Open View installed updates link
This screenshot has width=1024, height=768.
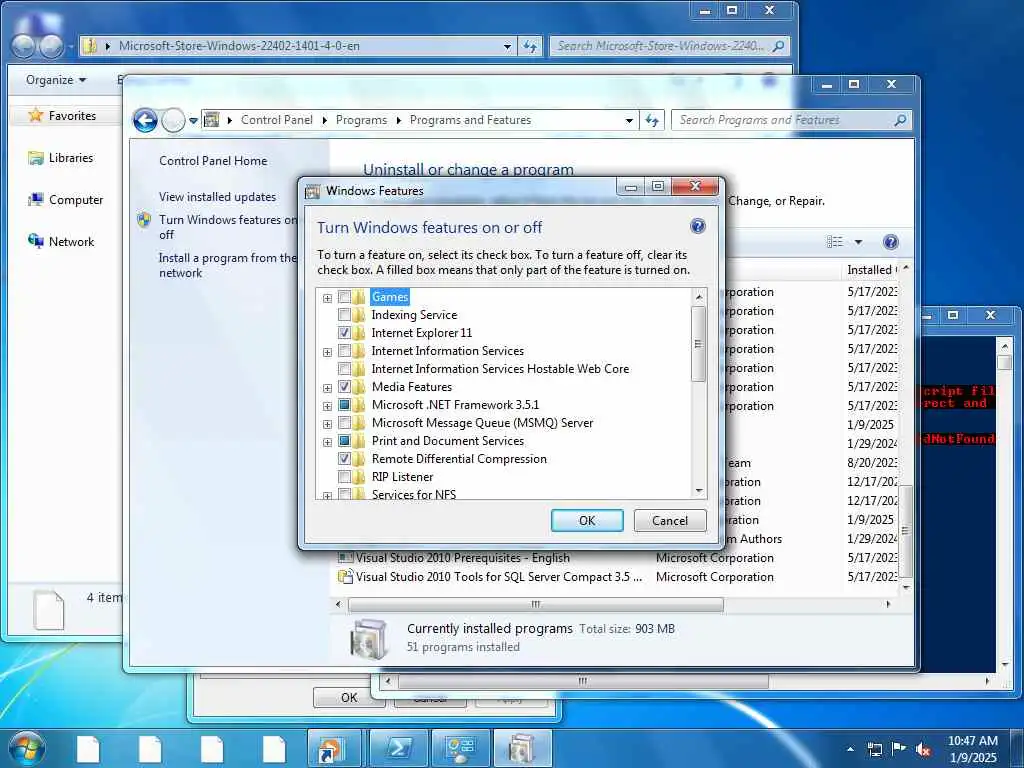pyautogui.click(x=217, y=197)
